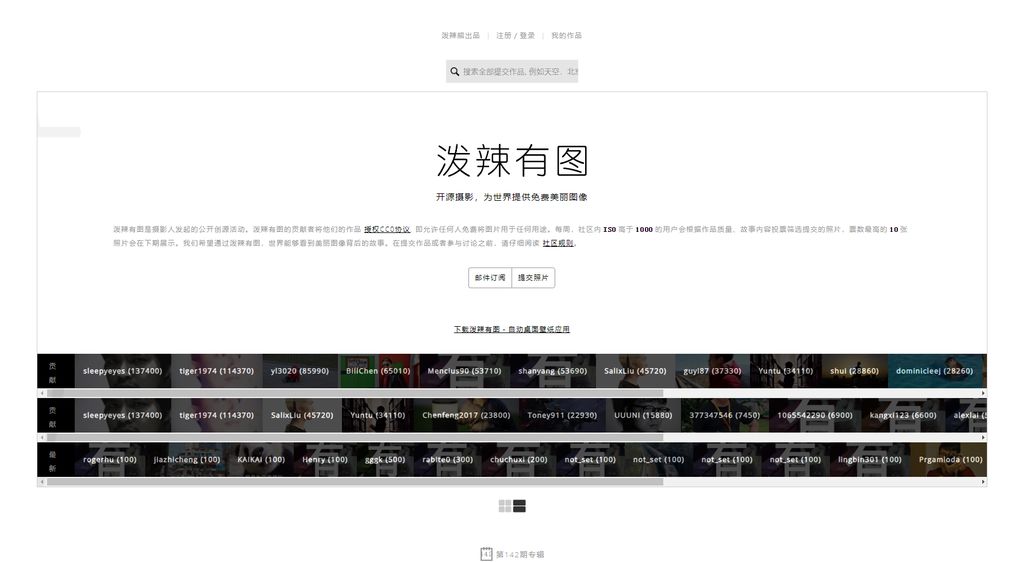Image resolution: width=1025 pixels, height=562 pixels.
Task: Click the horizontal scrollbar under the Chenfeng2017 row
Action: 355,437
